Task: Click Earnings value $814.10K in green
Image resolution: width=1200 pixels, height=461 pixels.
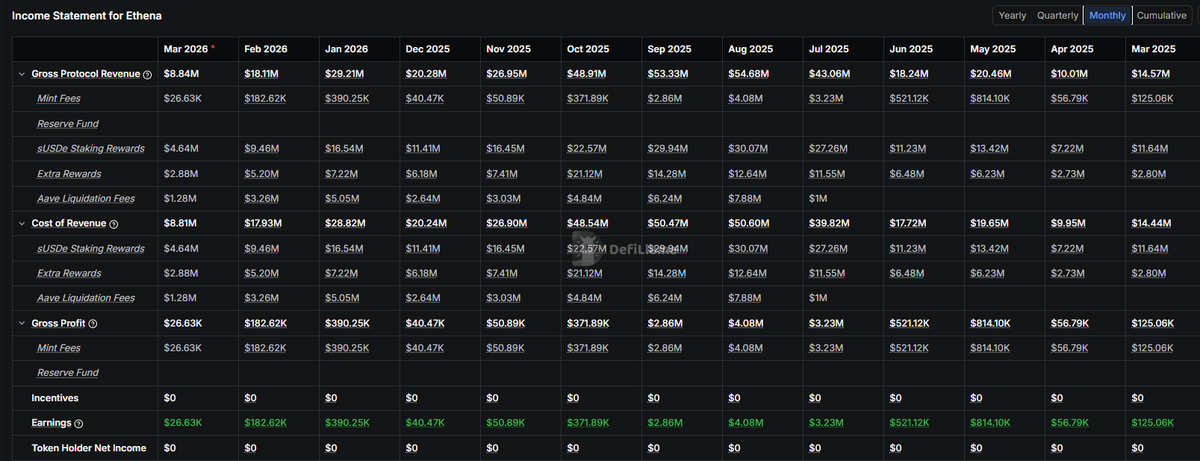Action: (990, 424)
